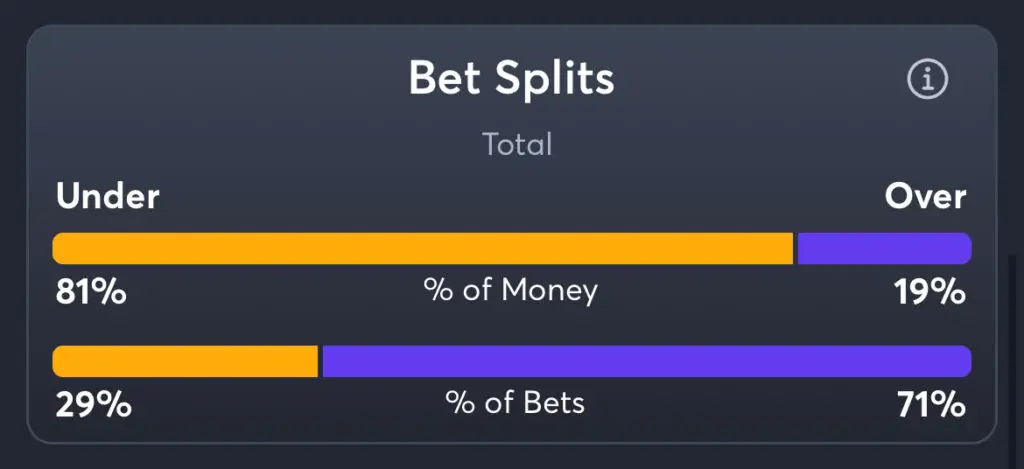
Task: Click the 19% money value
Action: pos(930,293)
